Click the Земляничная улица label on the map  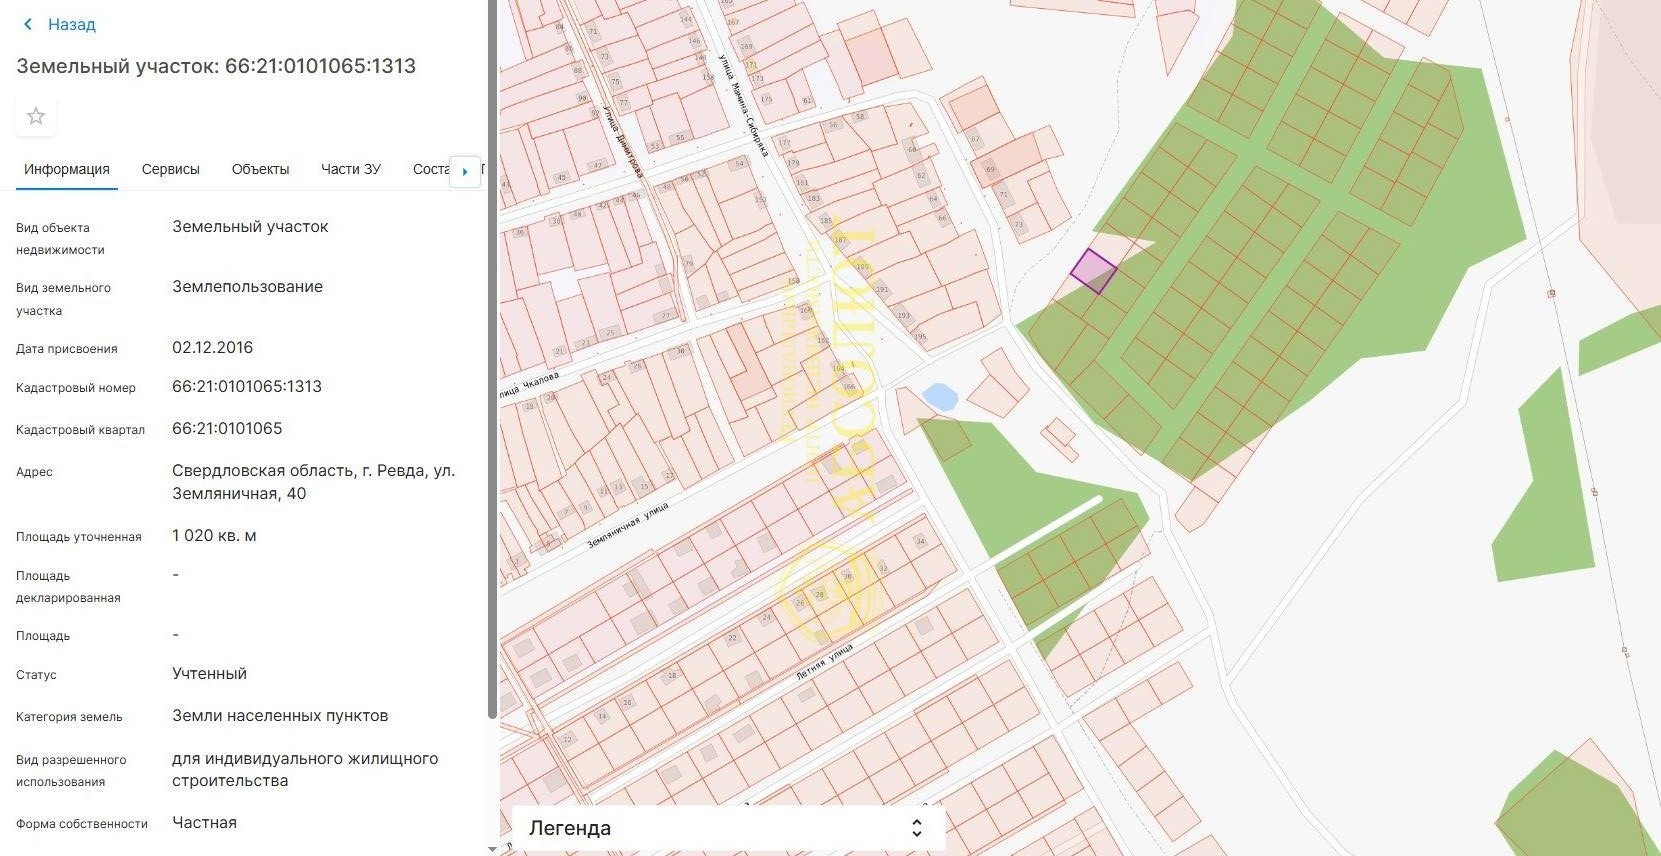point(628,526)
